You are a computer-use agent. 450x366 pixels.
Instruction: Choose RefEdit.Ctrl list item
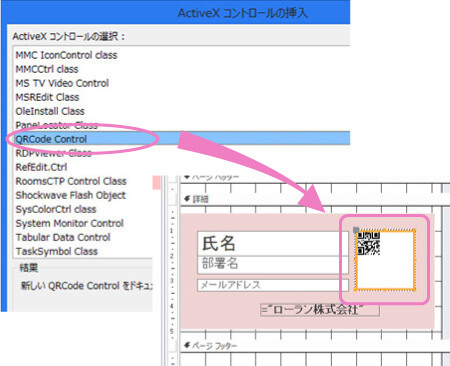[41, 167]
